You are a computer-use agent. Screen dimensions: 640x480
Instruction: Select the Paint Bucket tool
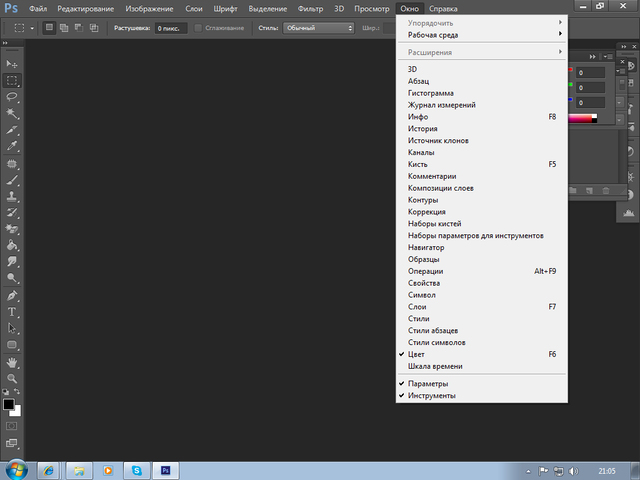[12, 245]
